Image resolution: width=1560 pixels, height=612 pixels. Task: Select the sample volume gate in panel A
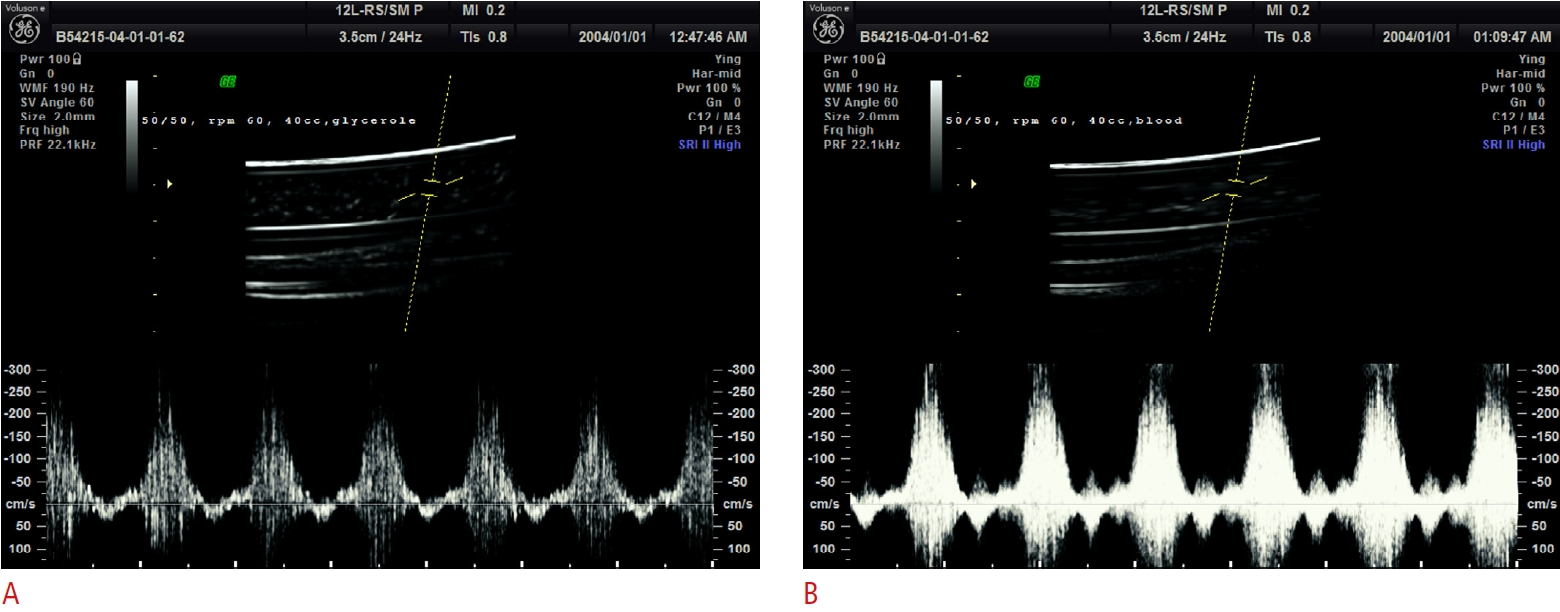pyautogui.click(x=431, y=189)
